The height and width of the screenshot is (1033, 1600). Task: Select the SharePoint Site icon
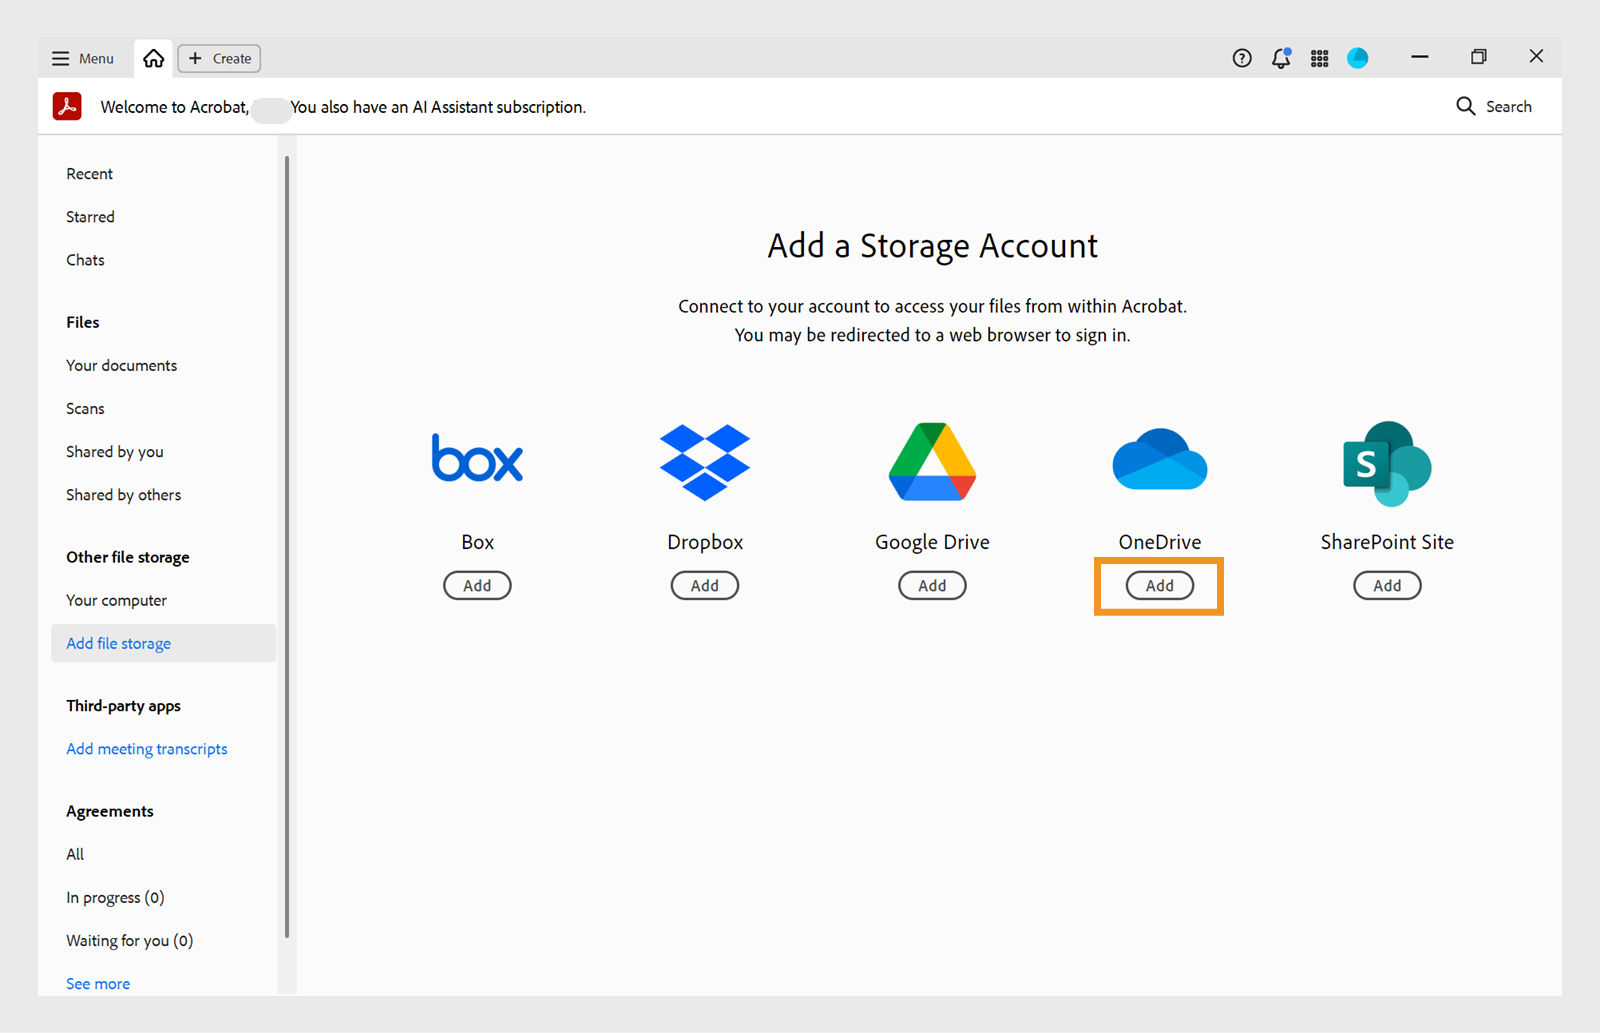coord(1385,461)
